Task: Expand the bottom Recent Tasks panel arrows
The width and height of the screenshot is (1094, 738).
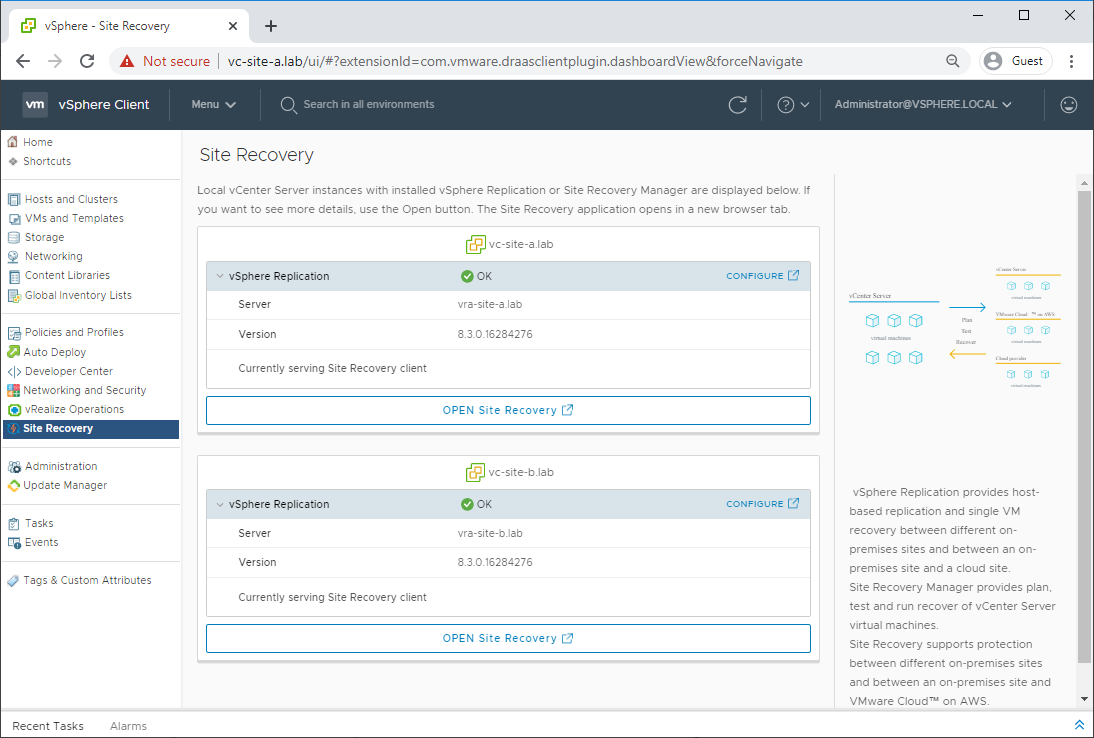Action: [x=1079, y=725]
